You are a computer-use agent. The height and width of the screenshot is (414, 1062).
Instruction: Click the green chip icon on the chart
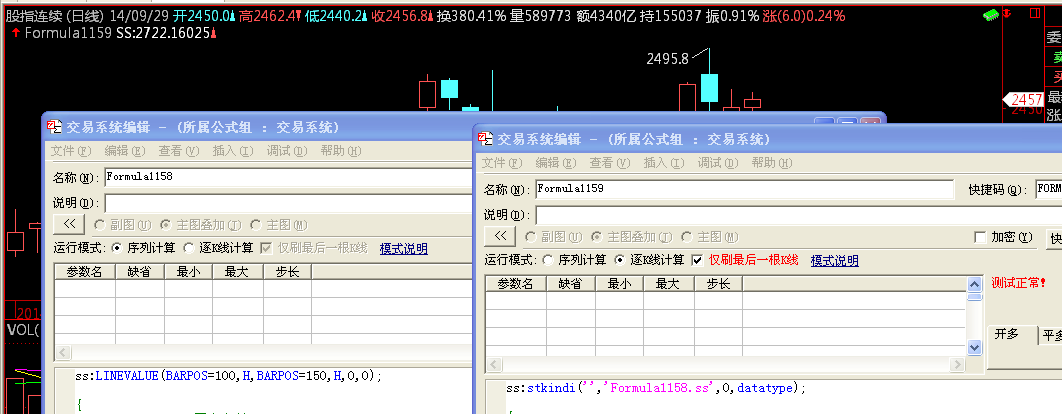tap(991, 13)
